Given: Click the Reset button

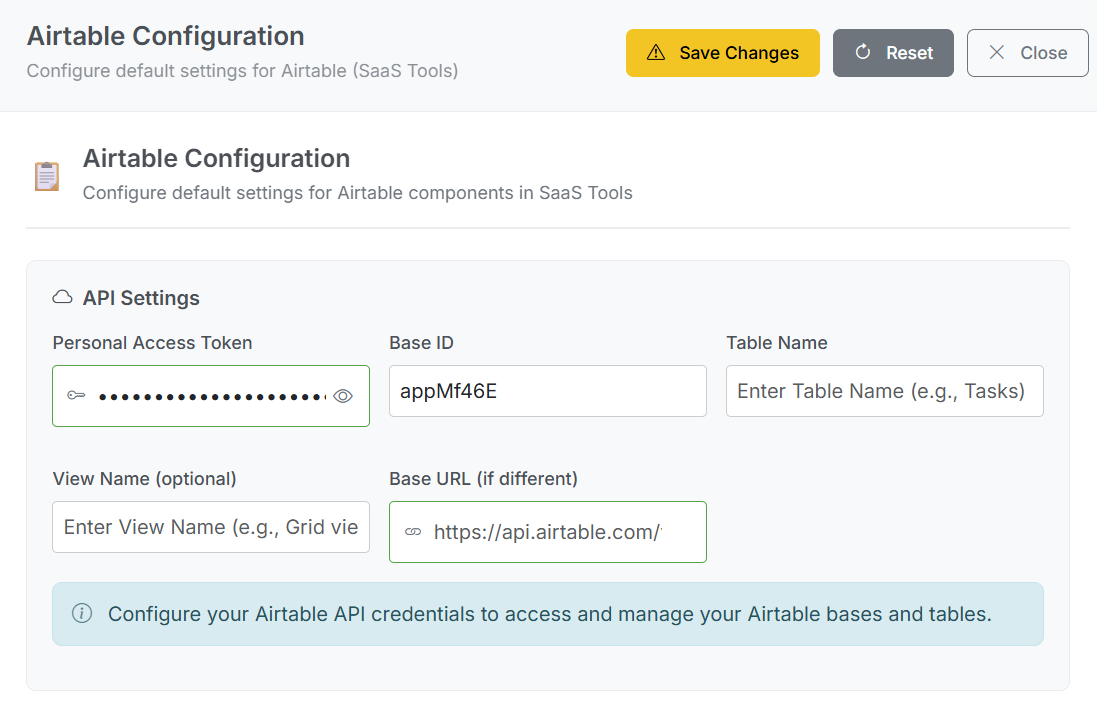Looking at the screenshot, I should [893, 53].
